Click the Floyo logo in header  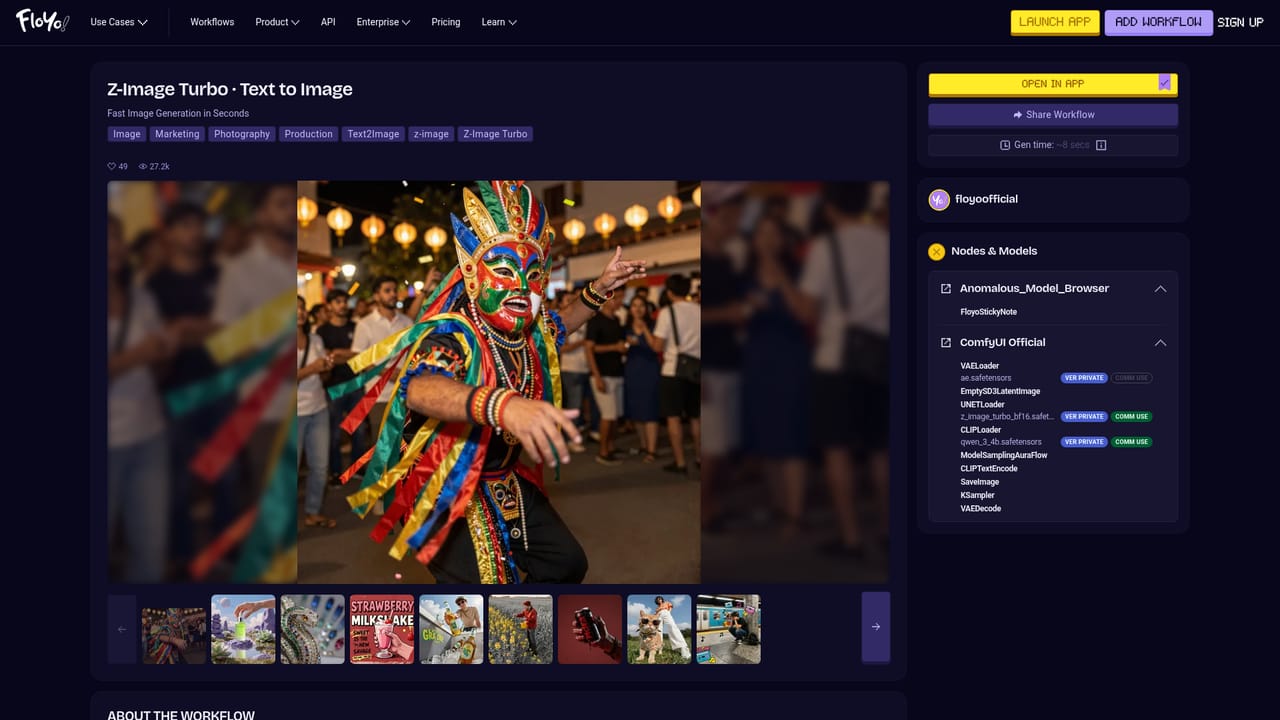(x=42, y=21)
